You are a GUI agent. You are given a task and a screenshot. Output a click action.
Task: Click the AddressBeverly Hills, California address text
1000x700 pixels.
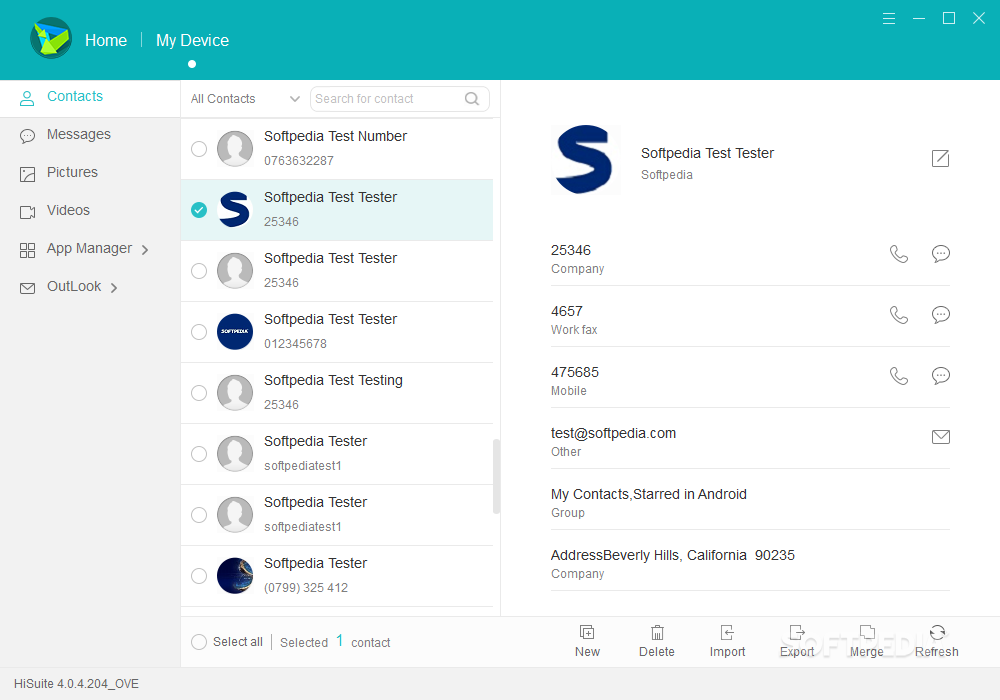tap(673, 555)
